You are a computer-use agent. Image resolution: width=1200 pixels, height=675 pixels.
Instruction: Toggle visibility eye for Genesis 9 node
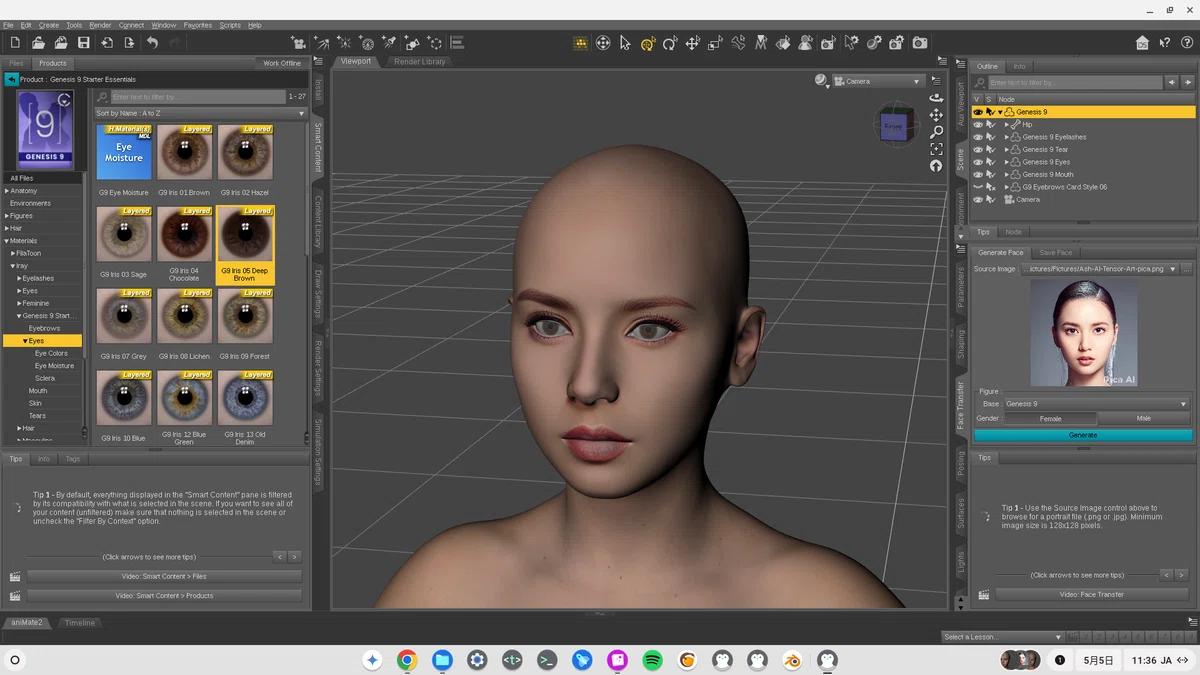[x=978, y=112]
